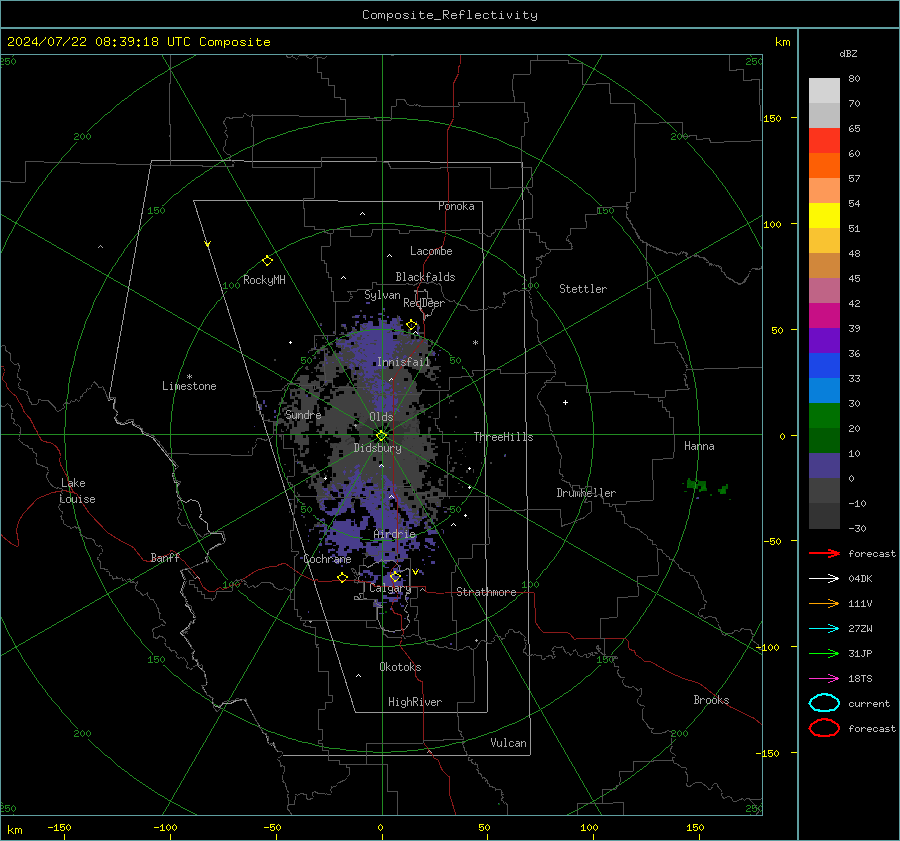Click the yellow diamond marker near RockyMH
The image size is (900, 841).
[267, 261]
